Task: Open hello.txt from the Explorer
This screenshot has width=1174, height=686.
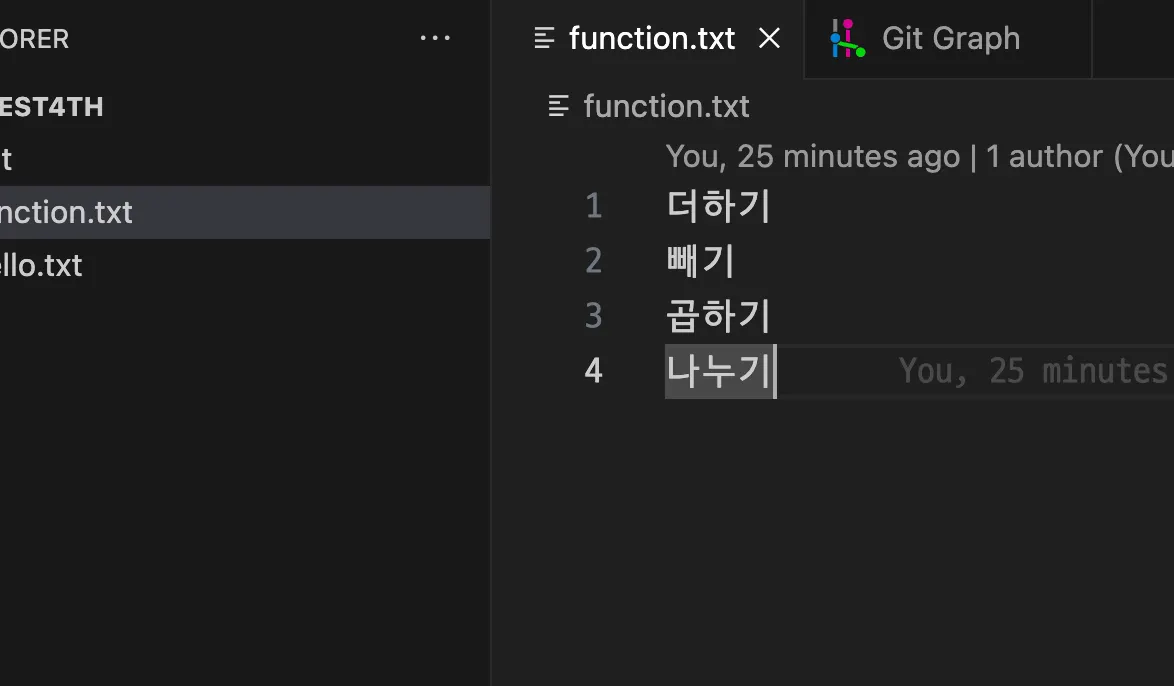Action: click(42, 266)
